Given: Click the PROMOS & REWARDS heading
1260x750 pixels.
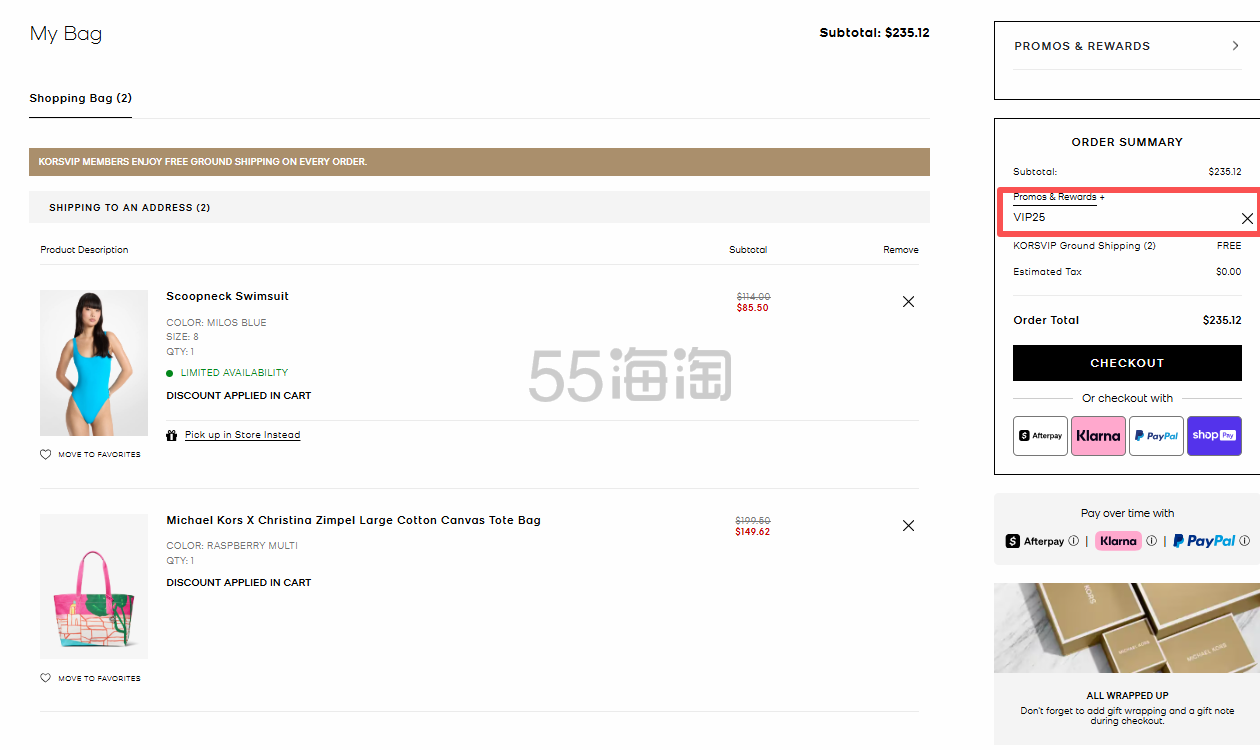Looking at the screenshot, I should point(1082,46).
